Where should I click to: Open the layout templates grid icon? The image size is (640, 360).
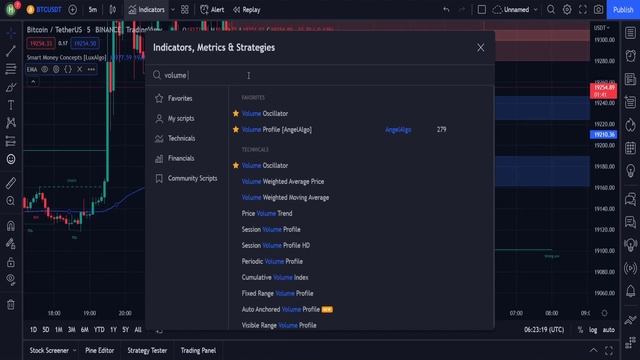184,10
